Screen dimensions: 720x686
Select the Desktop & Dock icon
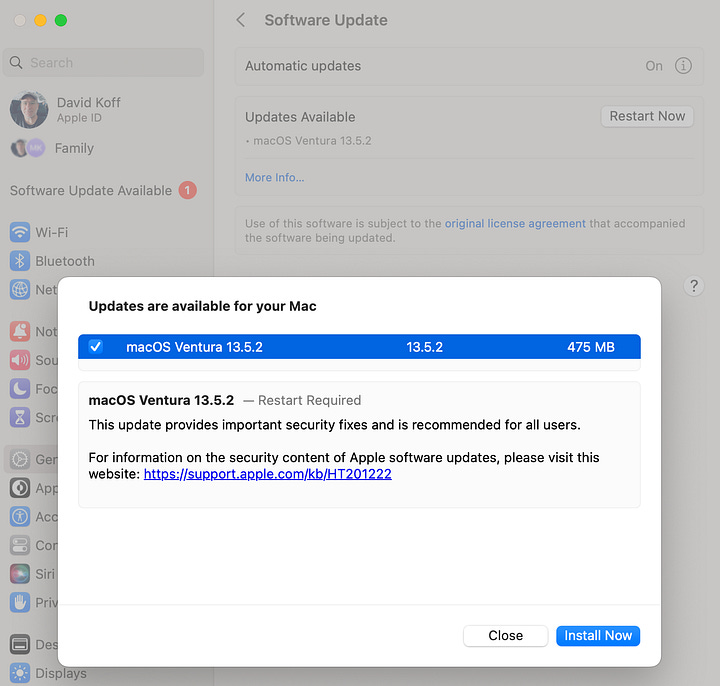(20, 644)
